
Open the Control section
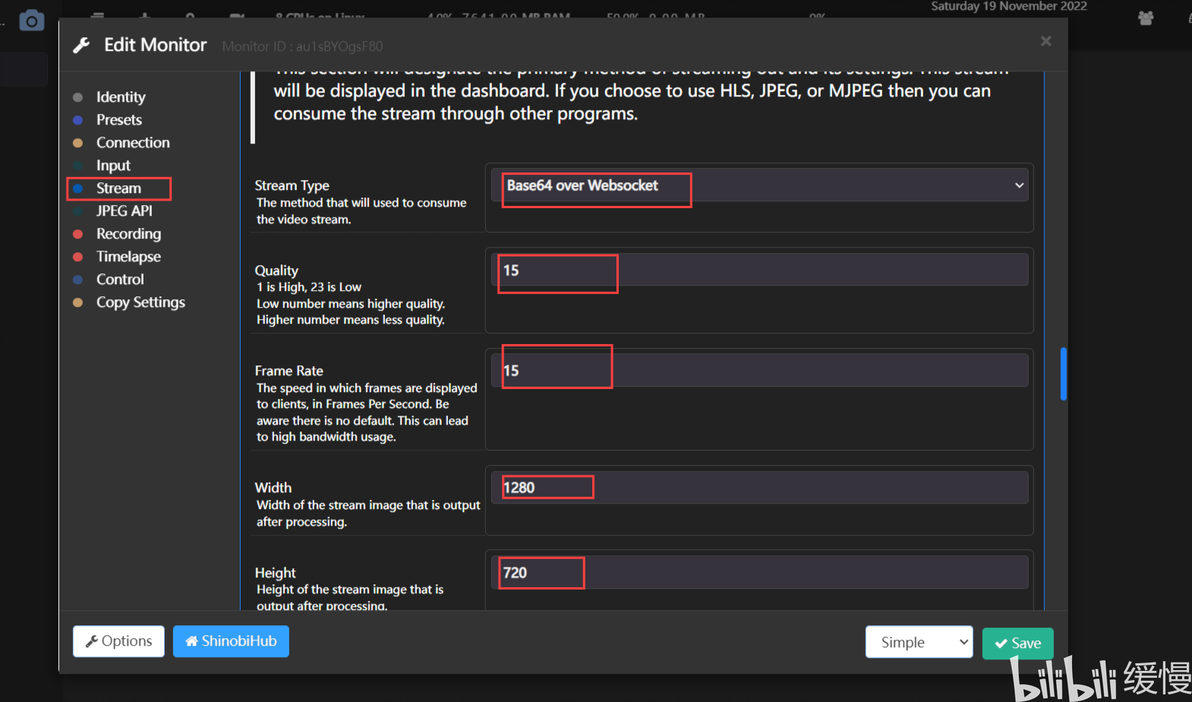[120, 280]
